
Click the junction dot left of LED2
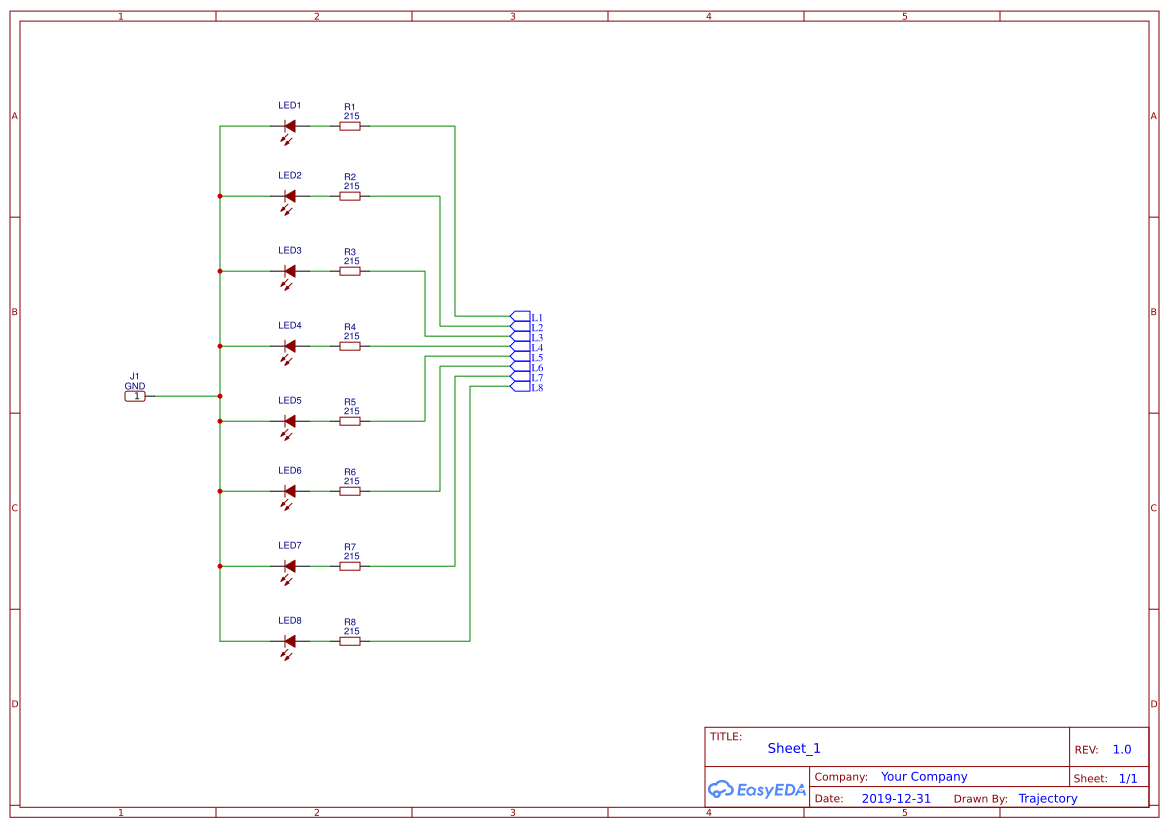(x=219, y=196)
